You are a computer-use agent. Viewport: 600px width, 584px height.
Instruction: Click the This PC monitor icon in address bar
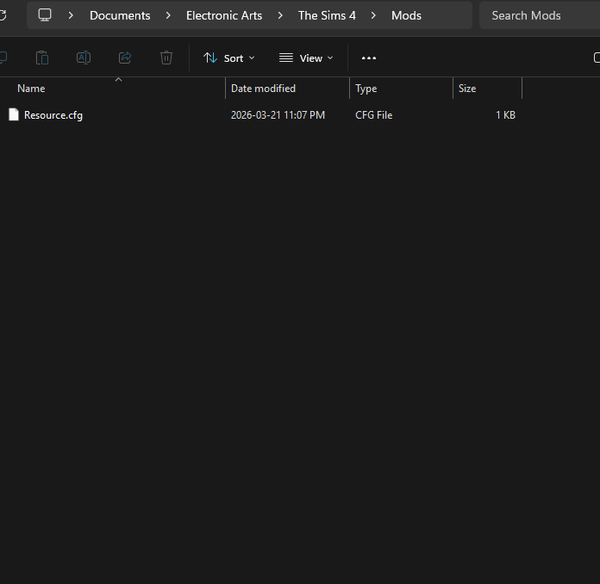point(45,15)
